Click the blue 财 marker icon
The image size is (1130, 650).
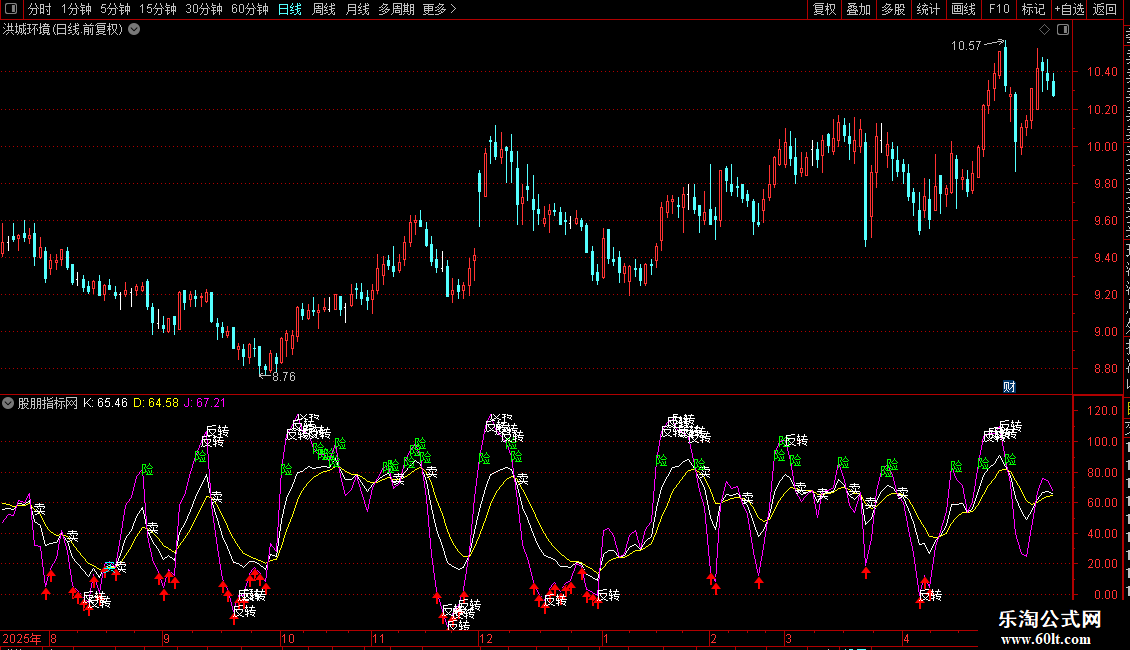(1009, 387)
